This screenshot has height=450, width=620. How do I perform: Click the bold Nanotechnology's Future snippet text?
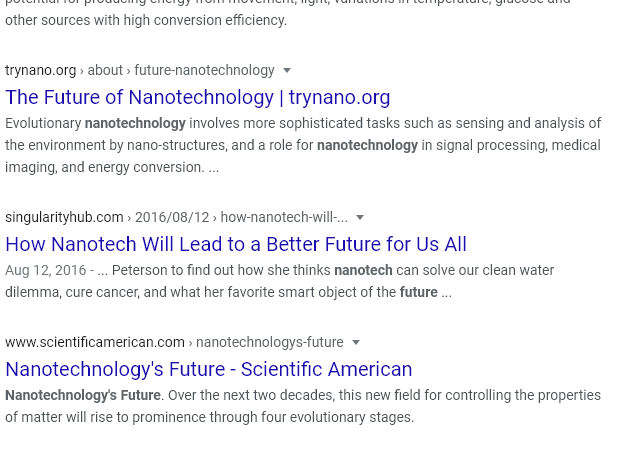(x=83, y=395)
